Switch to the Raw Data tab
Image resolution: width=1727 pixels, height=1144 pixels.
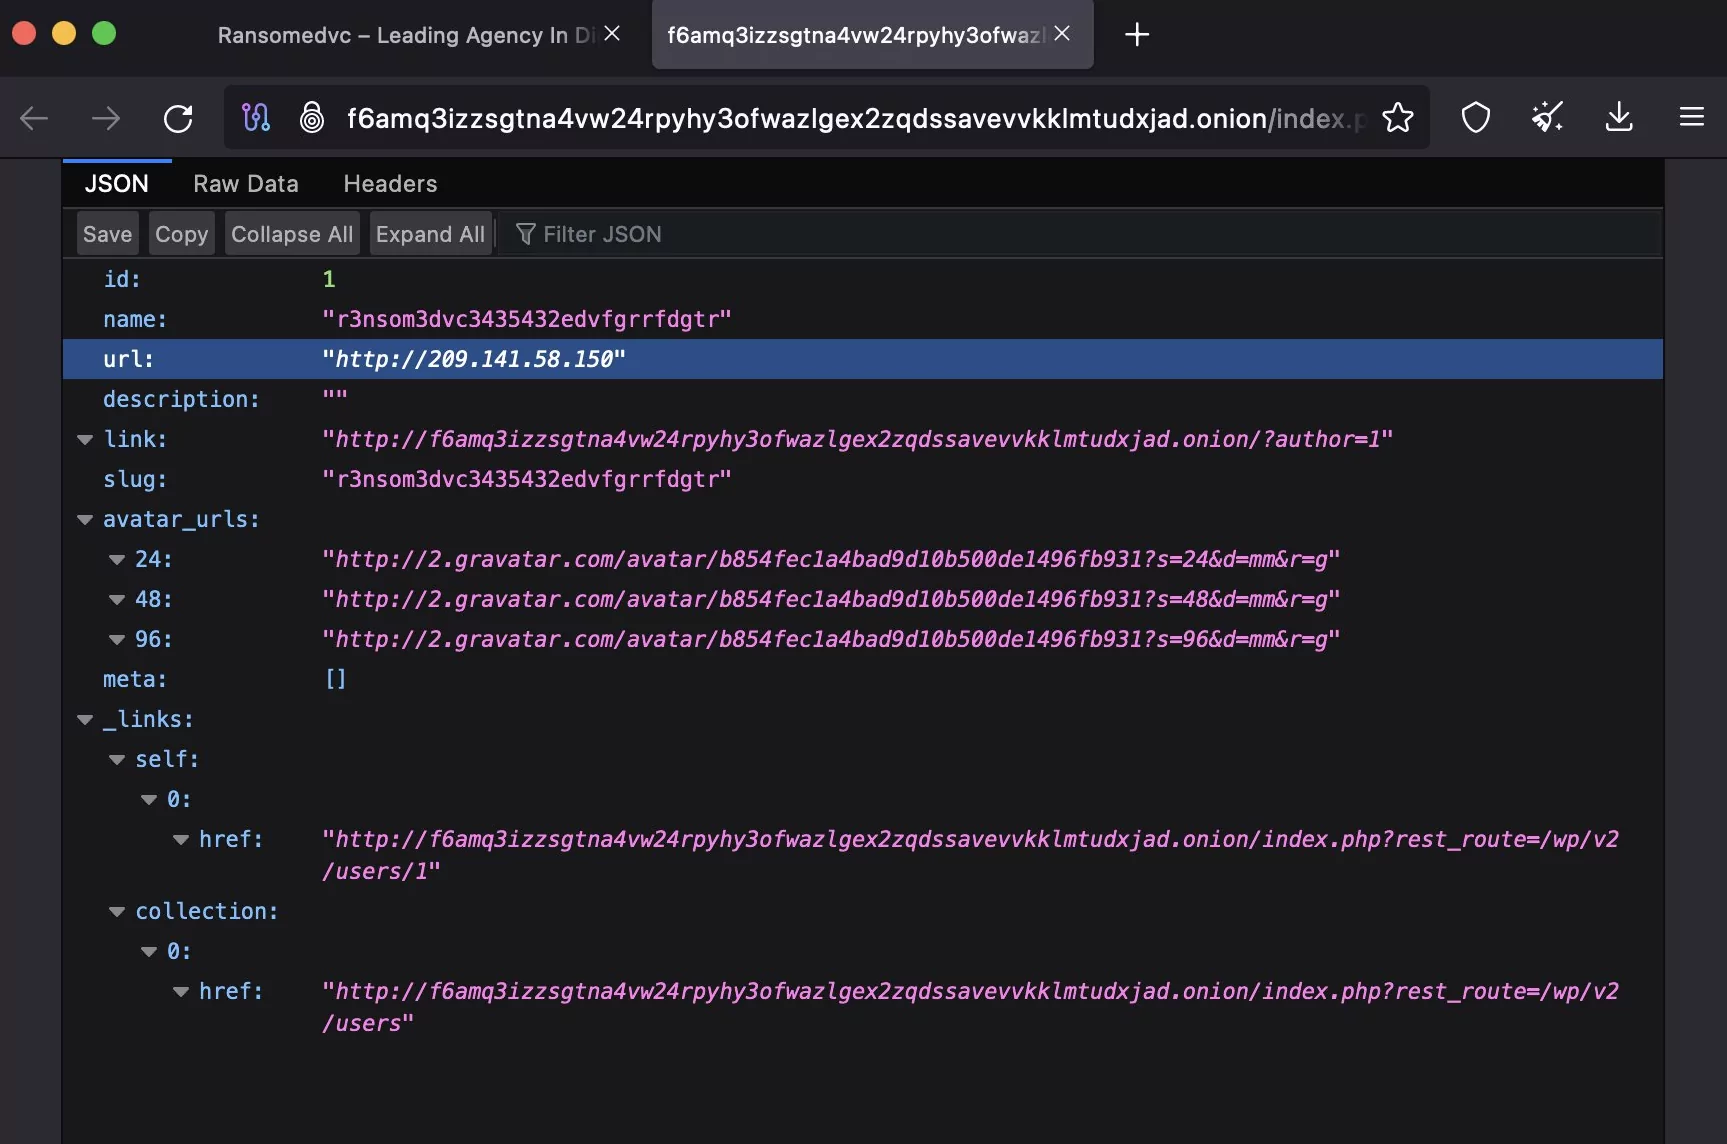(x=245, y=184)
